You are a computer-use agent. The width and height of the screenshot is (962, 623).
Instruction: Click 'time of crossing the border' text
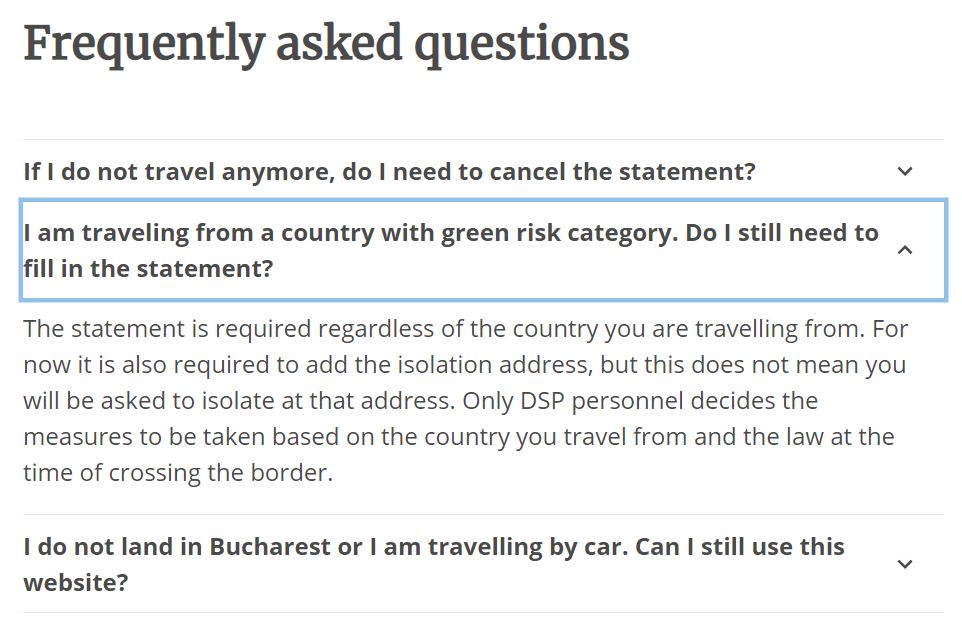[178, 473]
